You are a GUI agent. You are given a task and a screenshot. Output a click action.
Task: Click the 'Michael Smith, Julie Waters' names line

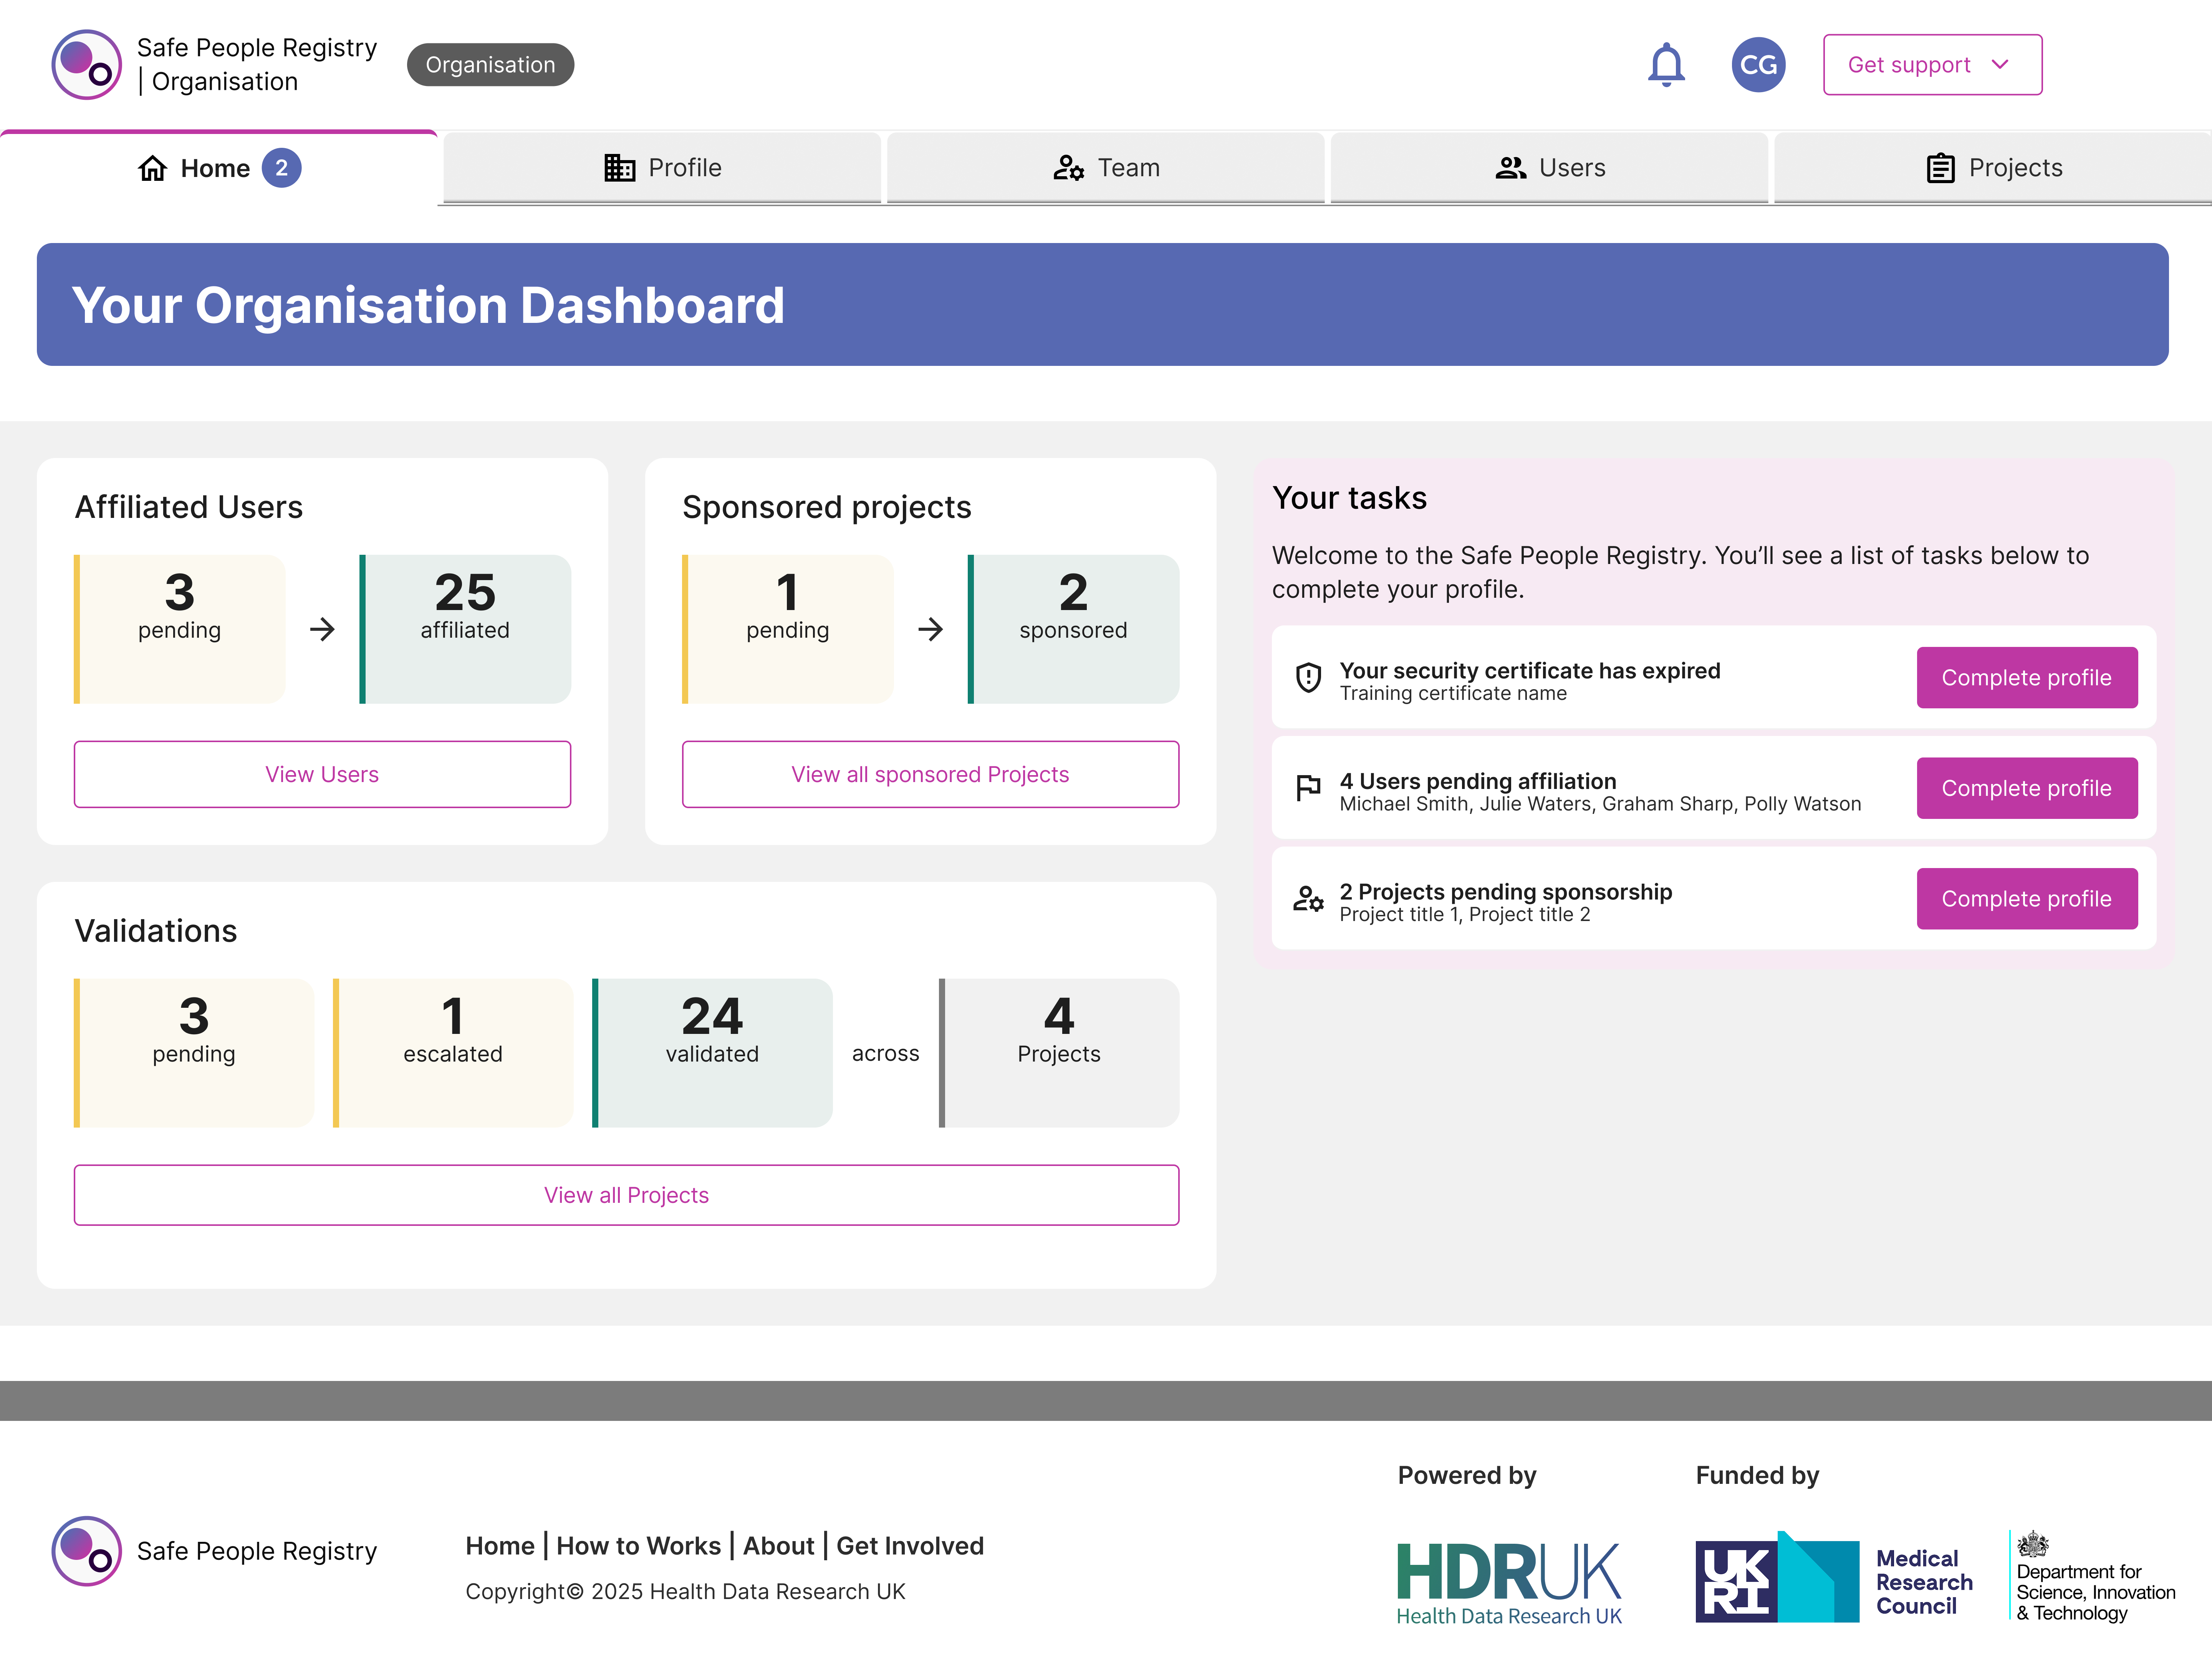[x=1600, y=804]
